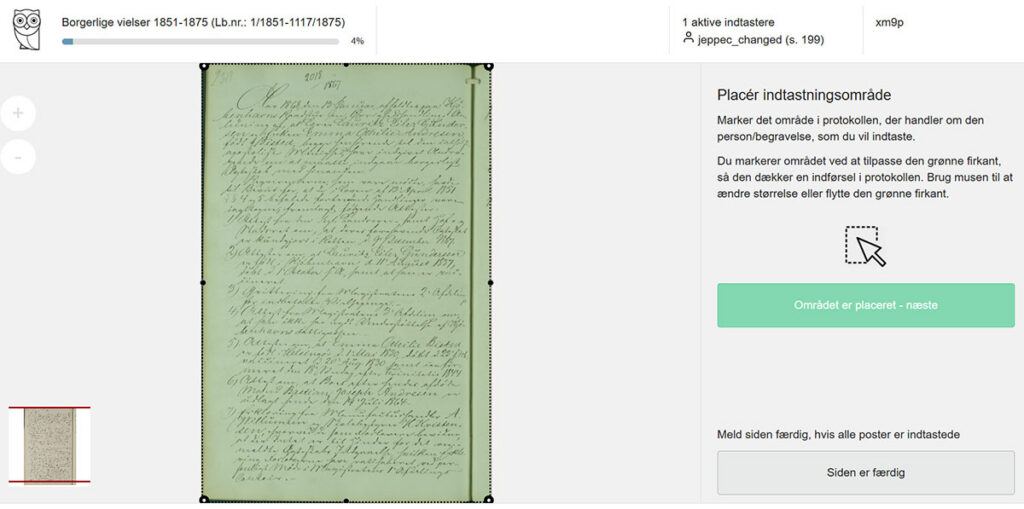The image size is (1024, 509).
Task: Grab the top-edge middle selection handle
Action: (x=346, y=65)
